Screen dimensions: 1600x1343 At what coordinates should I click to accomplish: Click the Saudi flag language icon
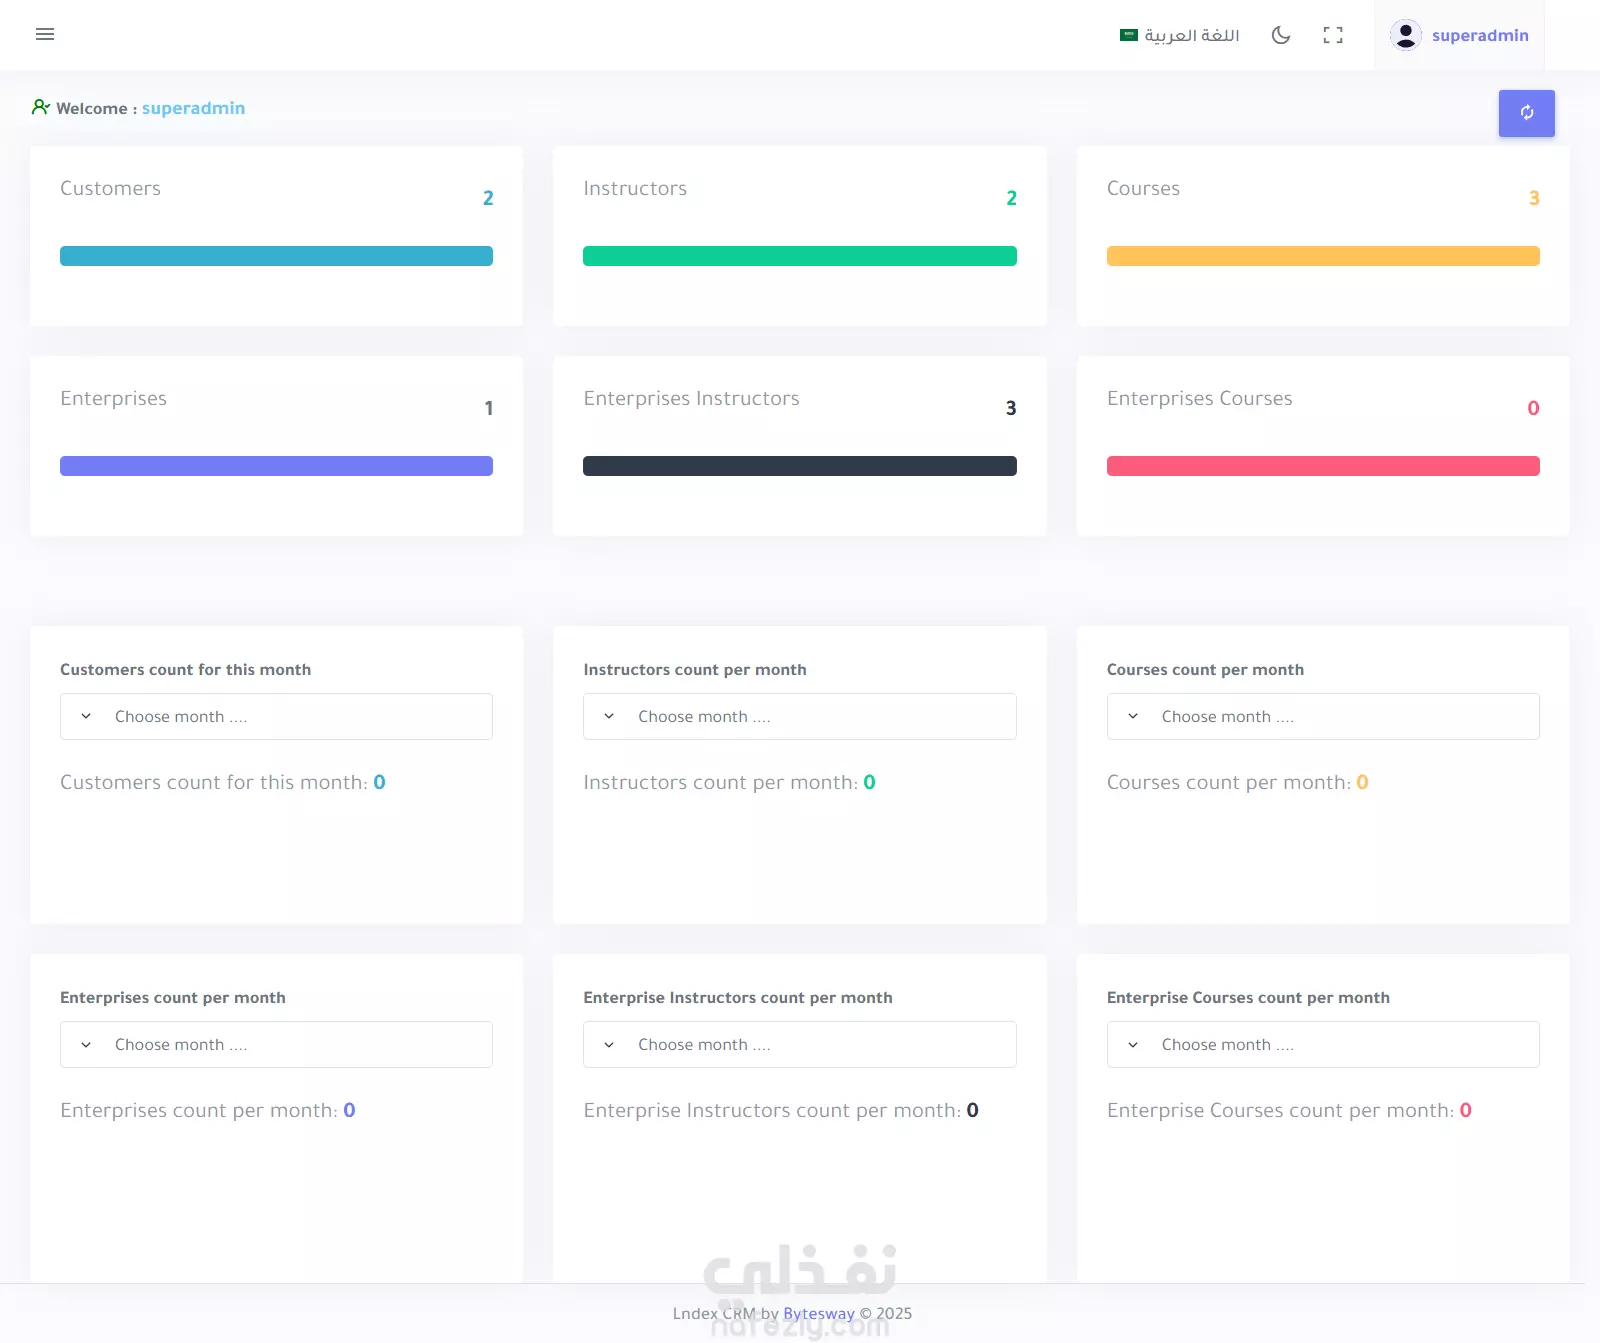click(x=1129, y=35)
